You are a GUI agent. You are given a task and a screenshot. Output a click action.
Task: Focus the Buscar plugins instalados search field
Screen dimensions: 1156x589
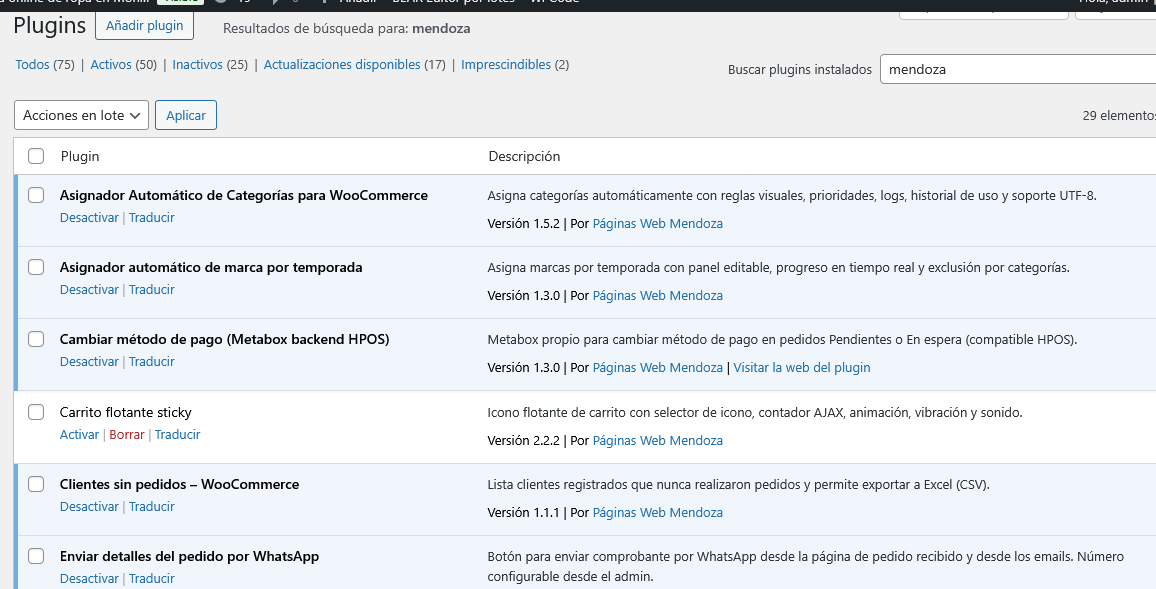pos(1017,69)
